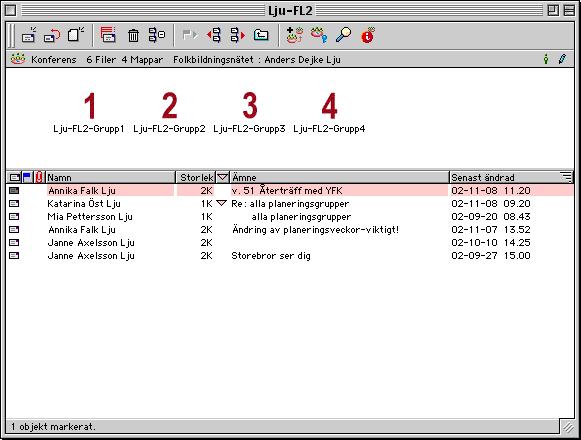The height and width of the screenshot is (440, 581).
Task: Click the red attachment column header
Action: pyautogui.click(x=39, y=177)
